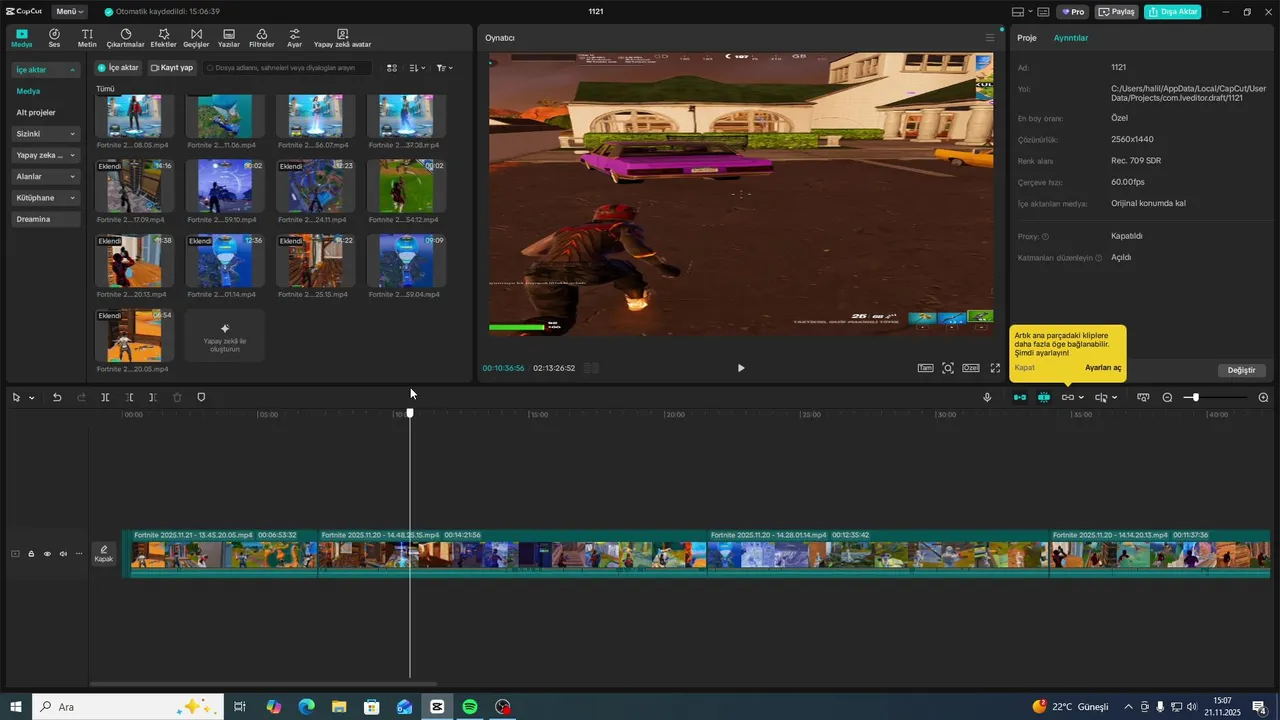Adjust the timeline zoom slider
Screen dimensions: 1280x720
tap(1195, 398)
